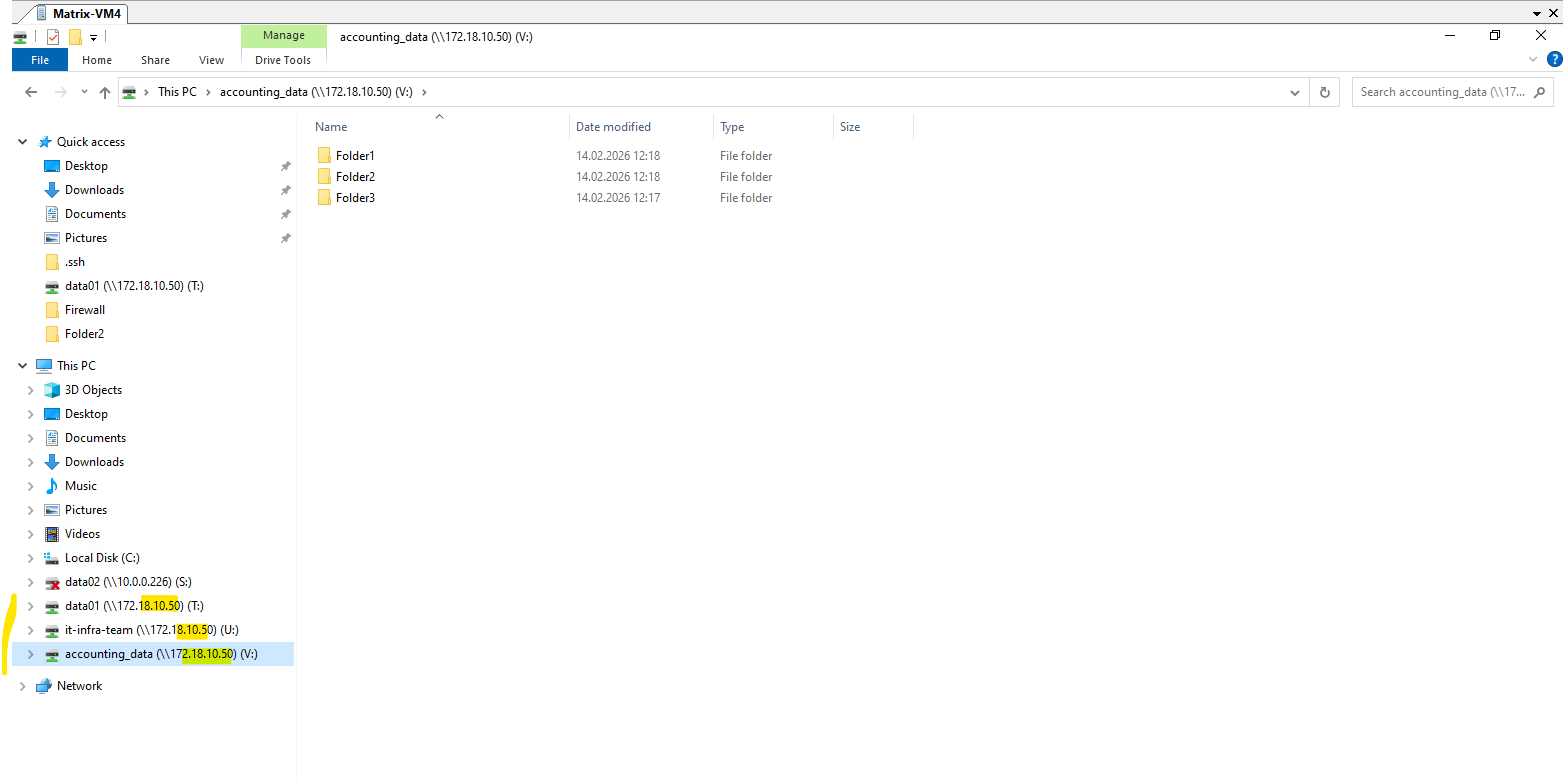Click the accounting_data breadcrumb in address bar
Screen dimensions: 1563x780
tap(316, 92)
